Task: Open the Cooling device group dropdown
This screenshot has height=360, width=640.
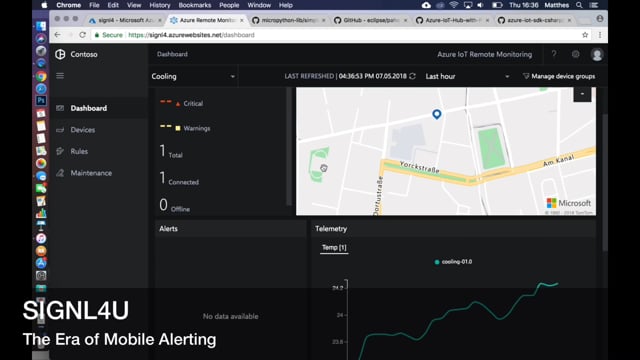Action: point(193,76)
